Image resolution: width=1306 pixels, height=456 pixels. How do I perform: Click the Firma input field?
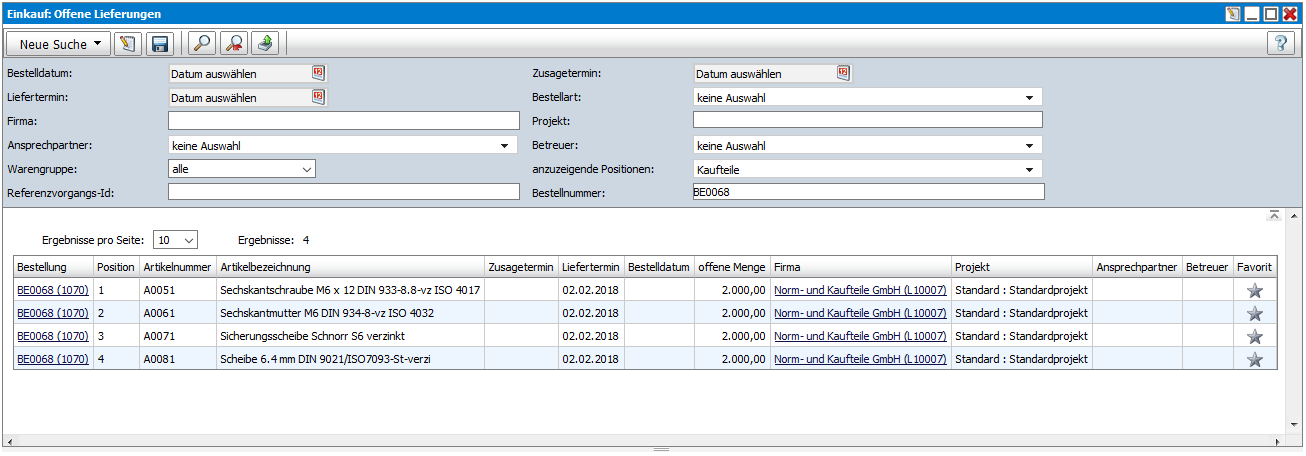[x=343, y=121]
